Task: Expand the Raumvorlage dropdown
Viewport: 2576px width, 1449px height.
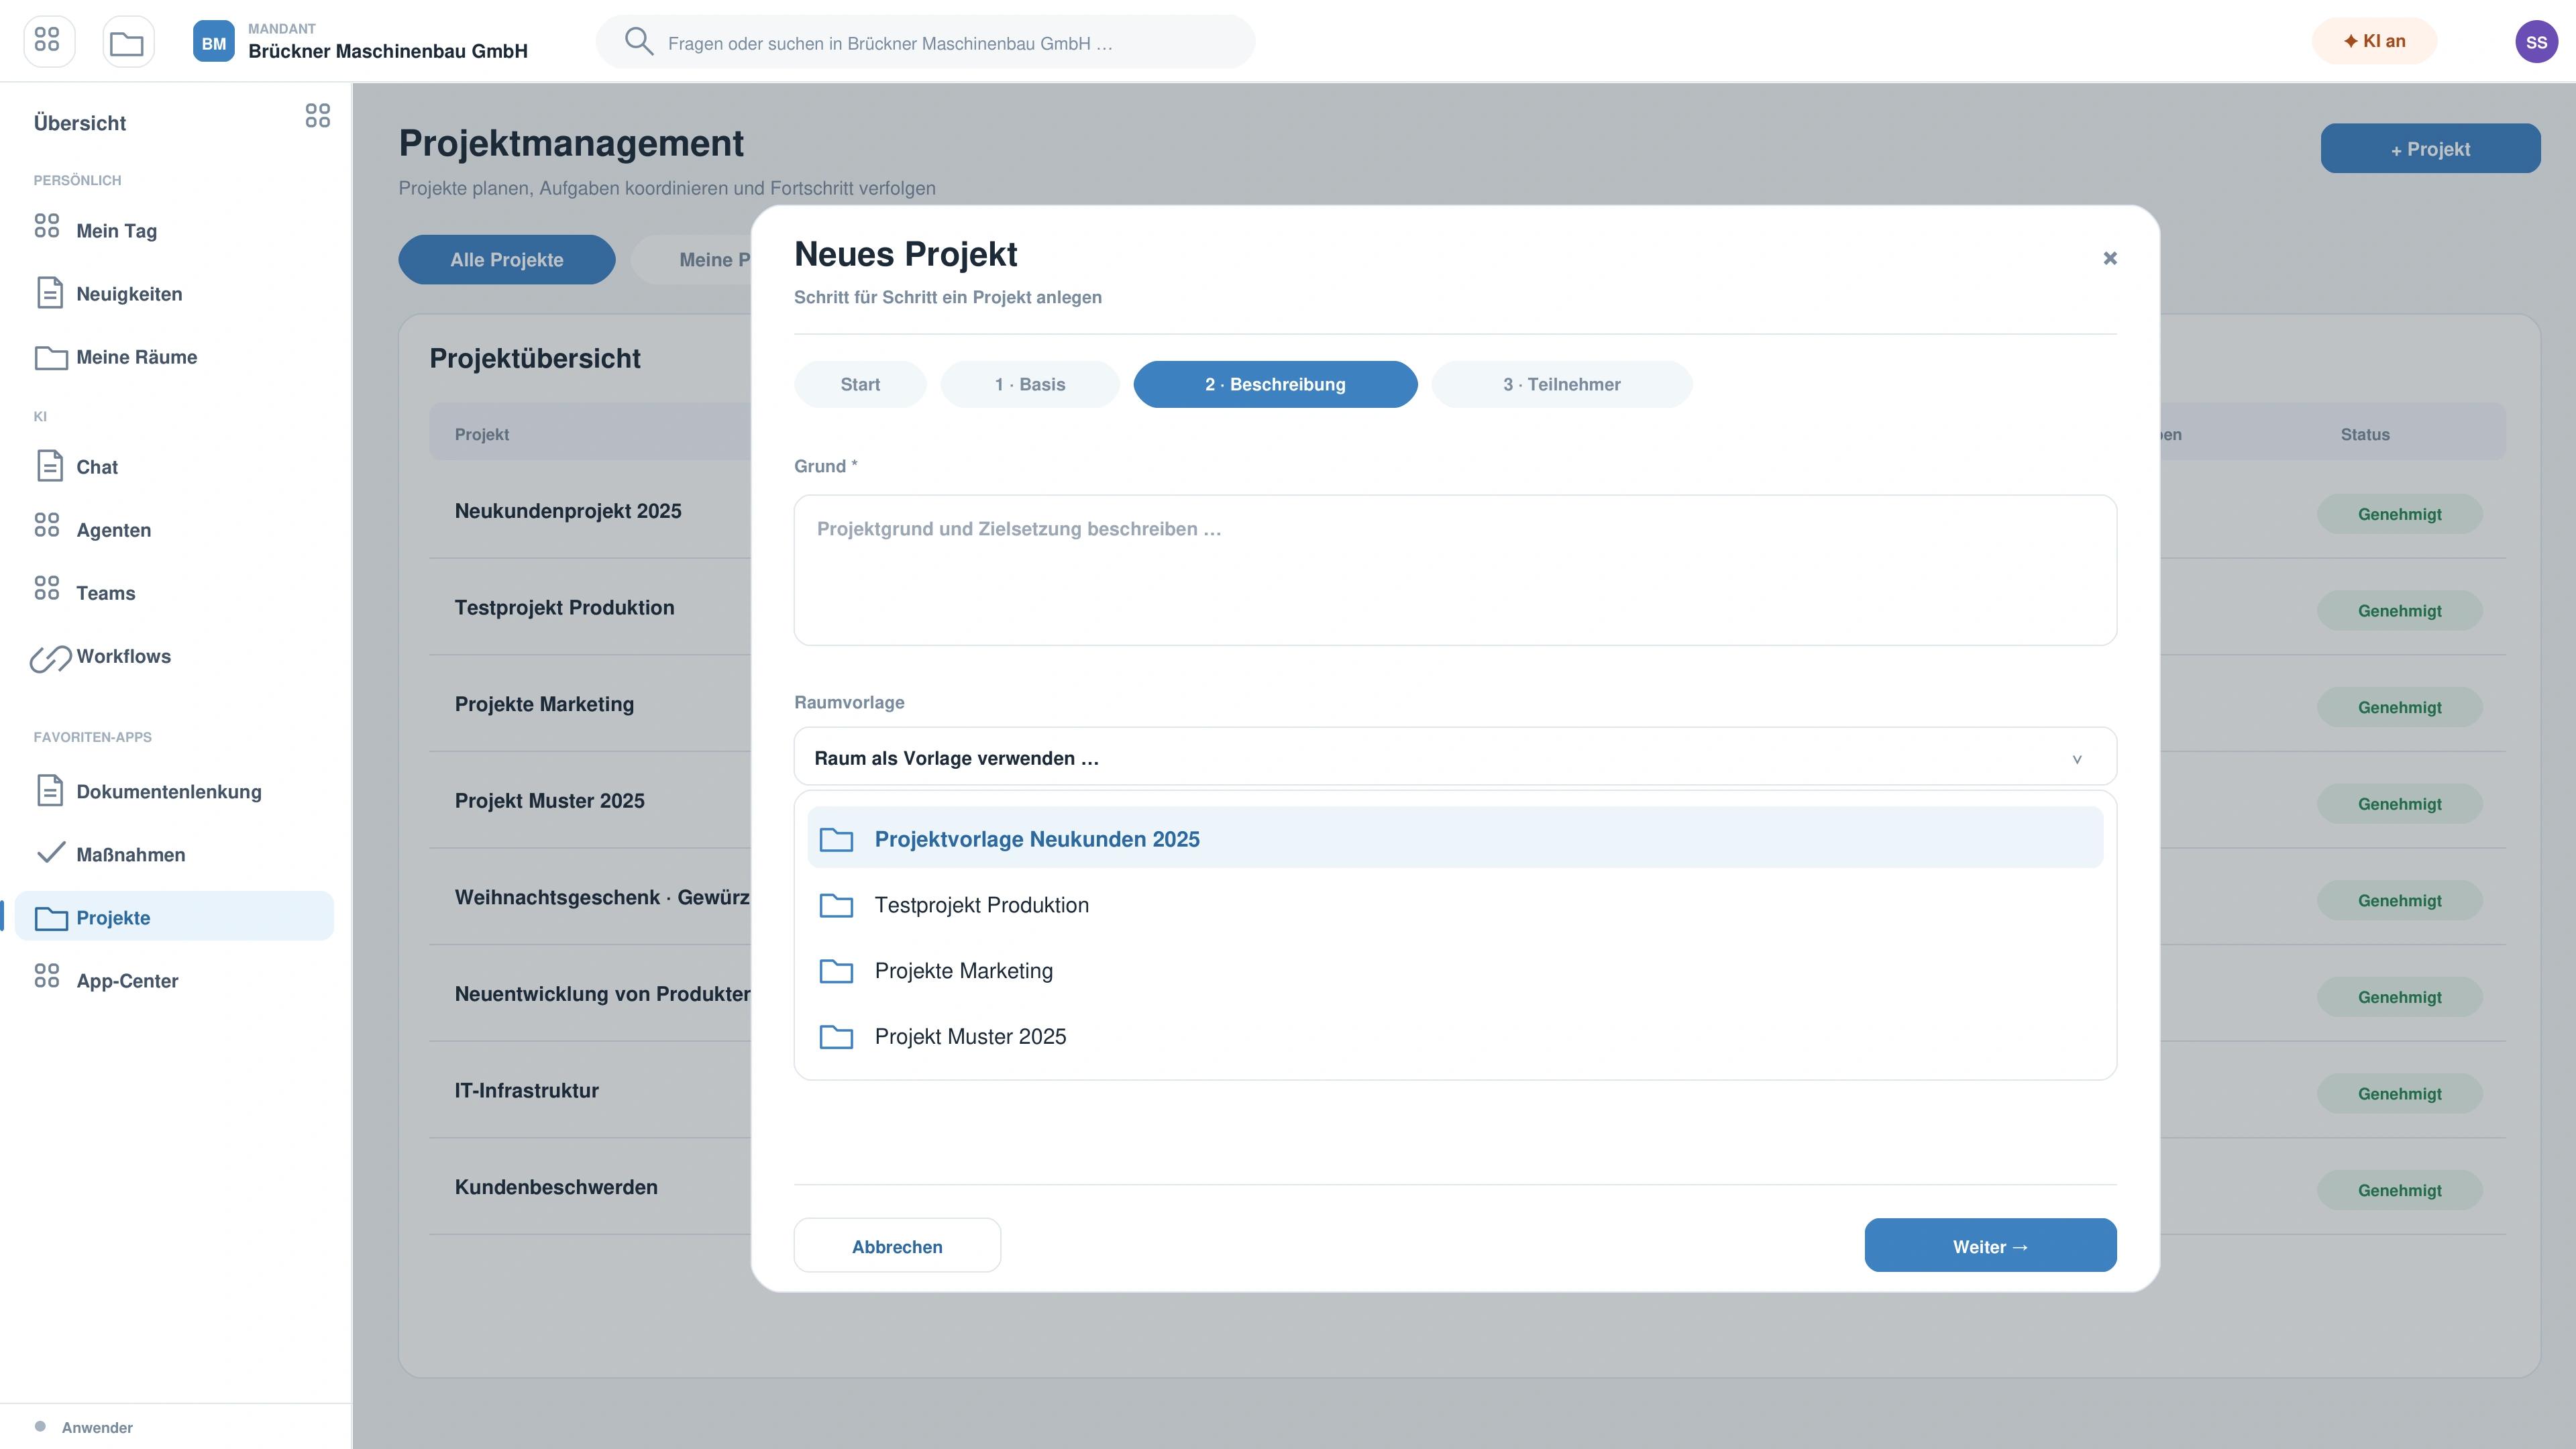Action: (1454, 757)
